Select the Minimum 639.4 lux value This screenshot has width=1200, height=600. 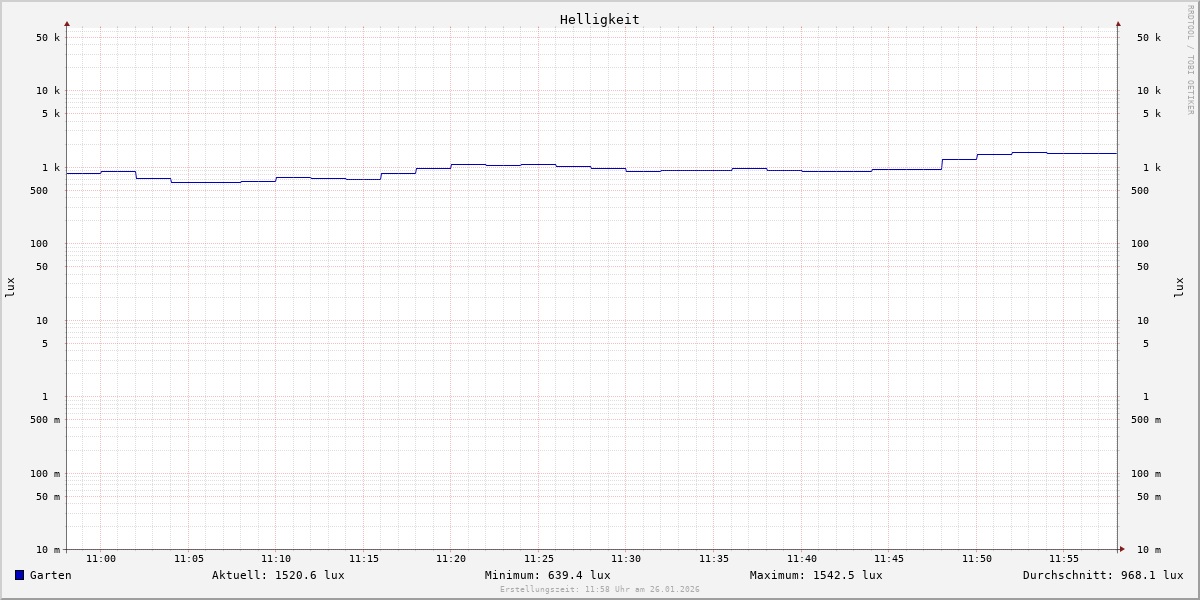(547, 575)
